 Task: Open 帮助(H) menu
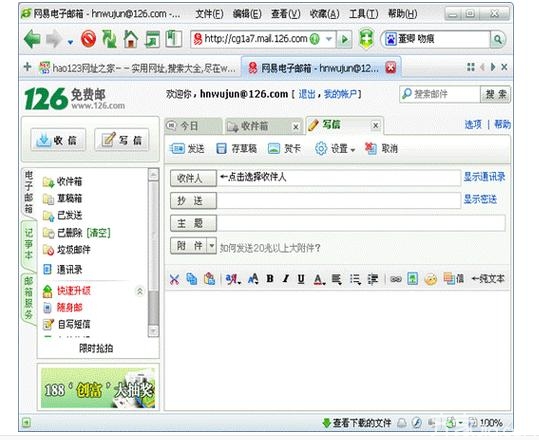click(403, 14)
